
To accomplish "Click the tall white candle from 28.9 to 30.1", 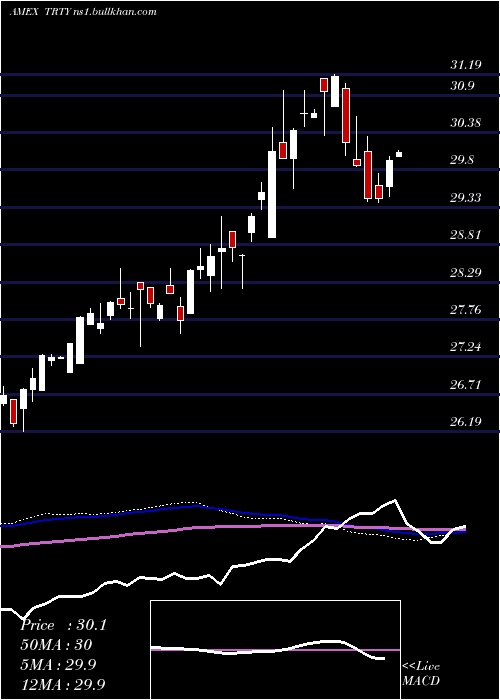I will pos(272,194).
